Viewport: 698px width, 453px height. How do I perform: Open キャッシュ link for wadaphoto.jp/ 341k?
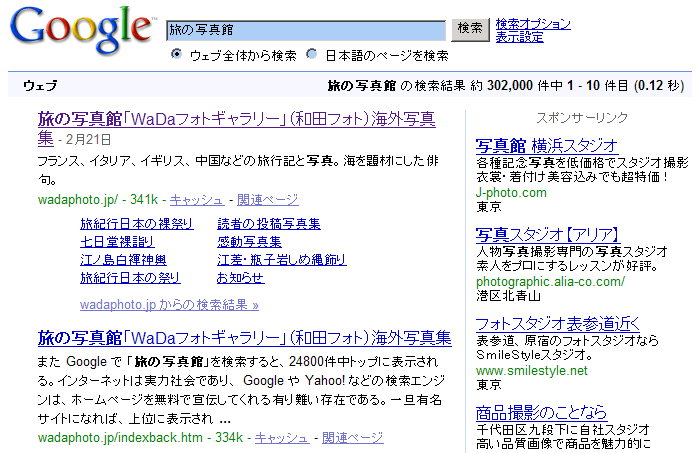(x=196, y=200)
